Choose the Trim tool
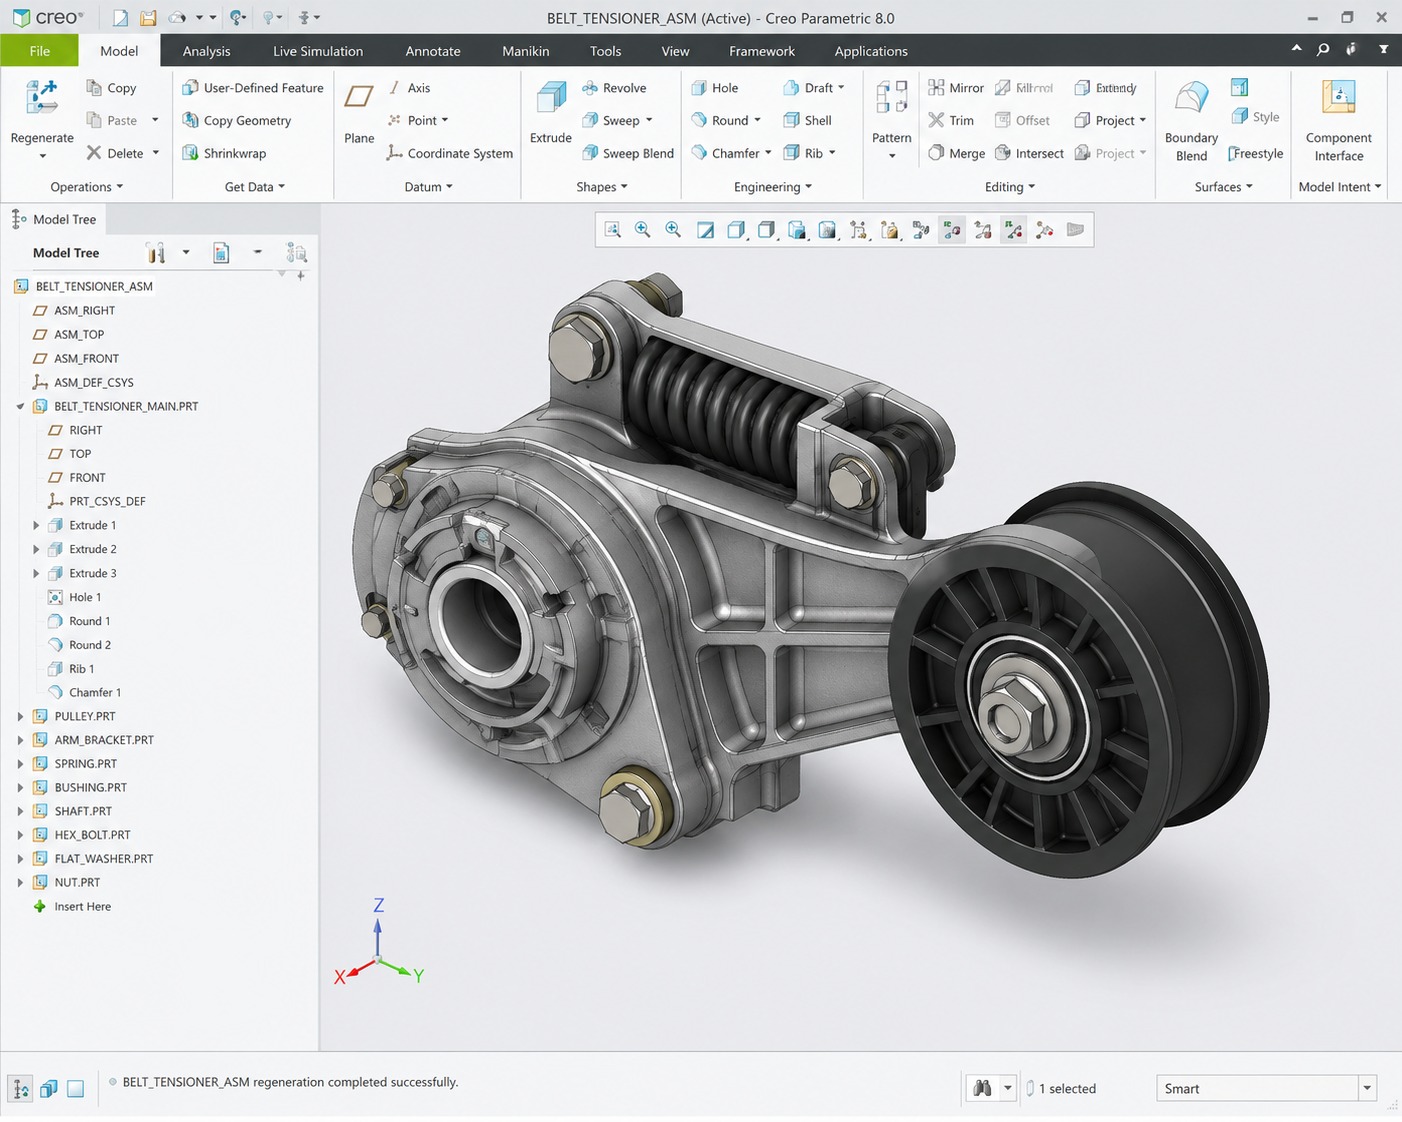The width and height of the screenshot is (1402, 1122). (x=951, y=120)
